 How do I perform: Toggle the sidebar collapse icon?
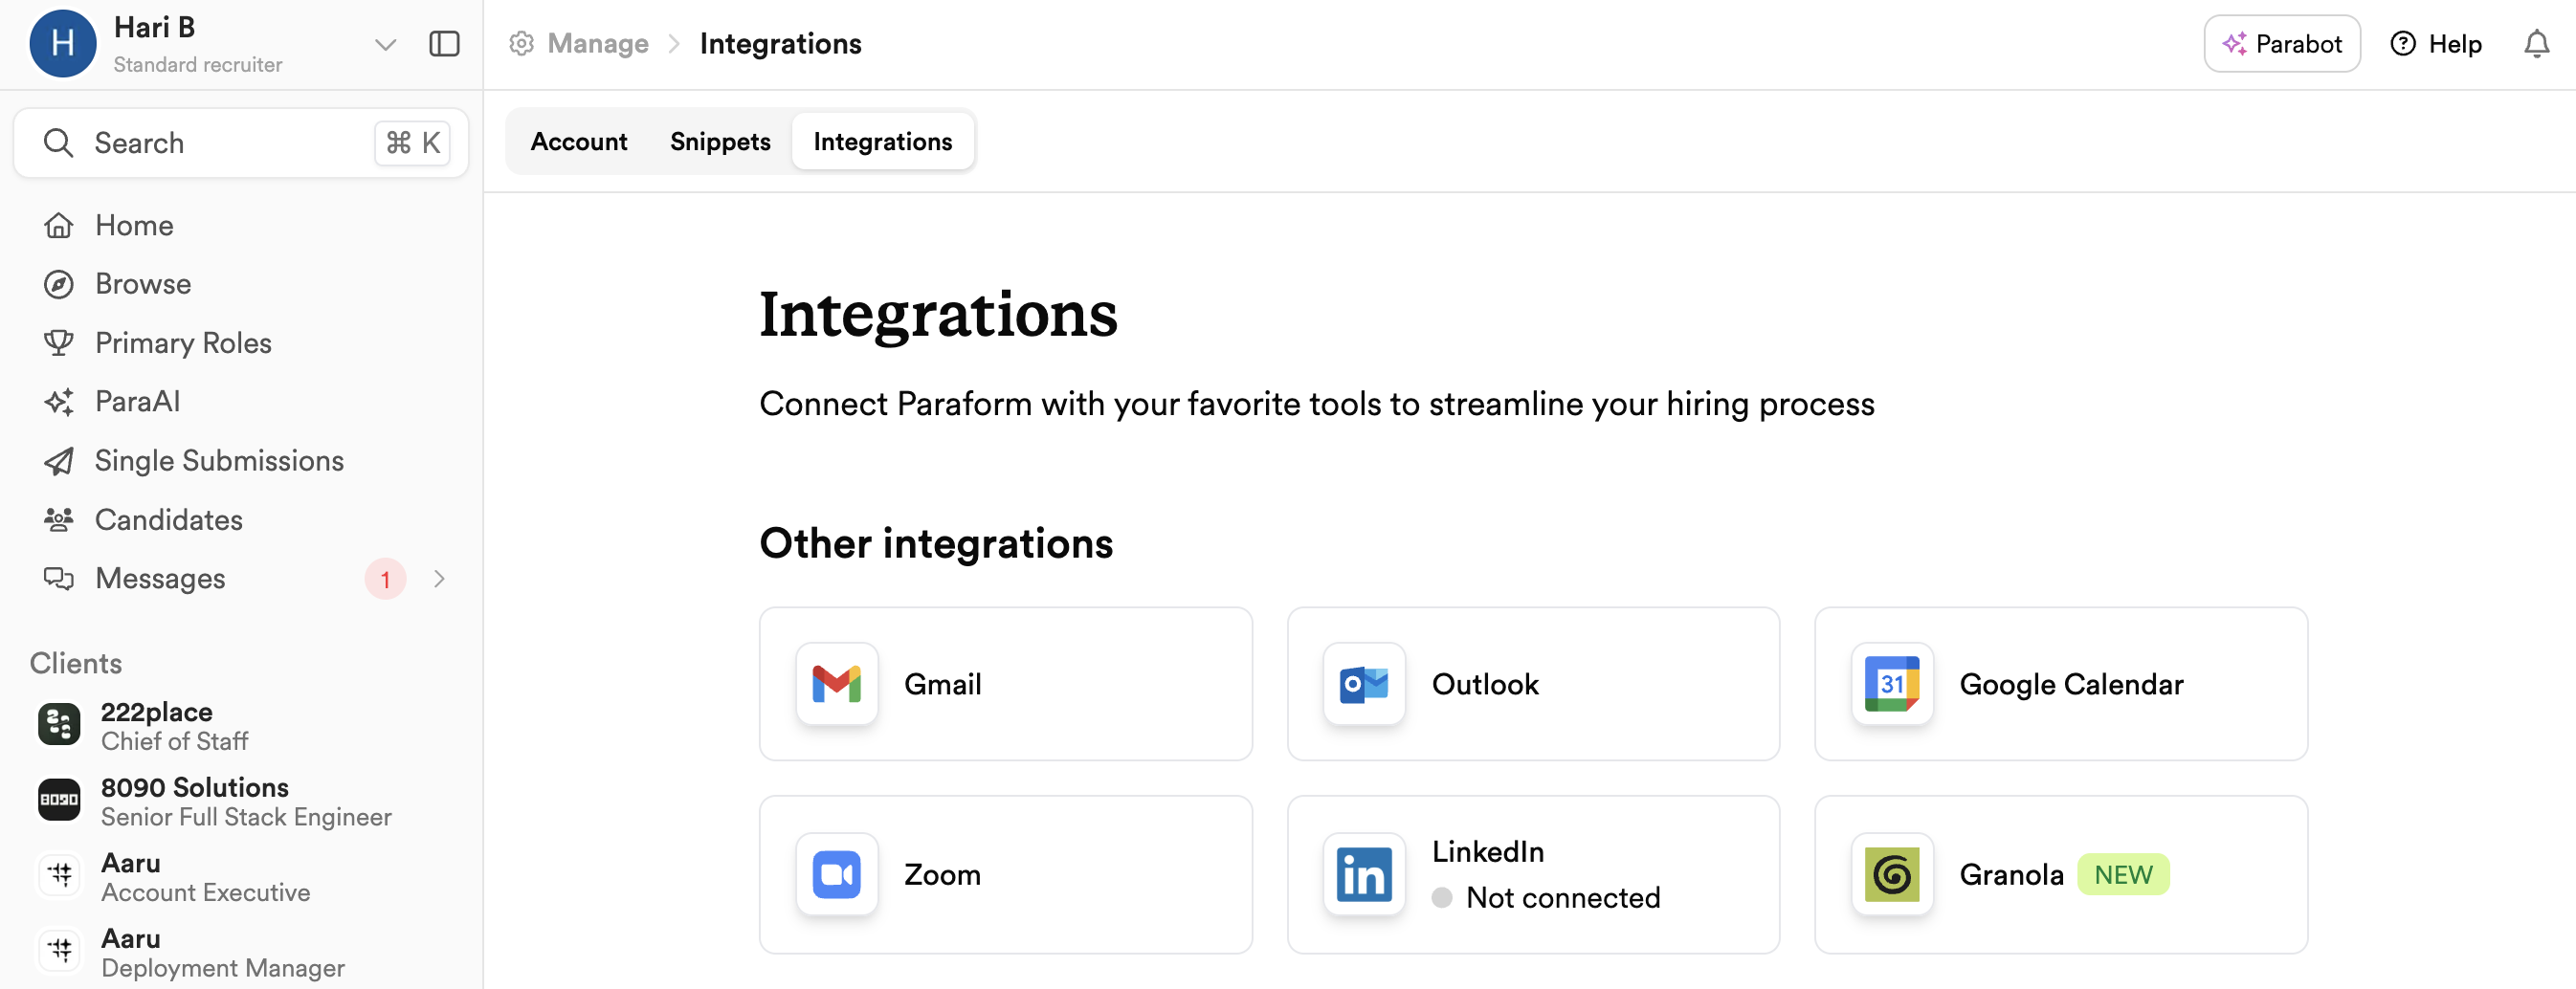pos(444,44)
